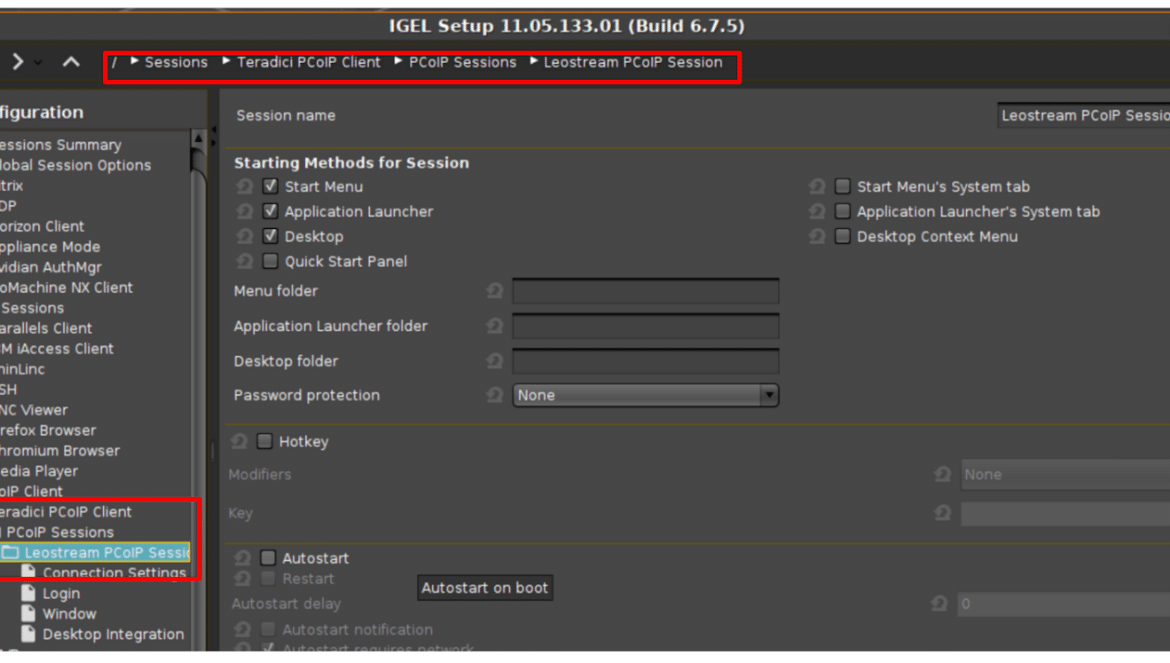Viewport: 1170px width, 663px height.
Task: Enable the Desktop Context Menu checkbox
Action: tap(842, 236)
